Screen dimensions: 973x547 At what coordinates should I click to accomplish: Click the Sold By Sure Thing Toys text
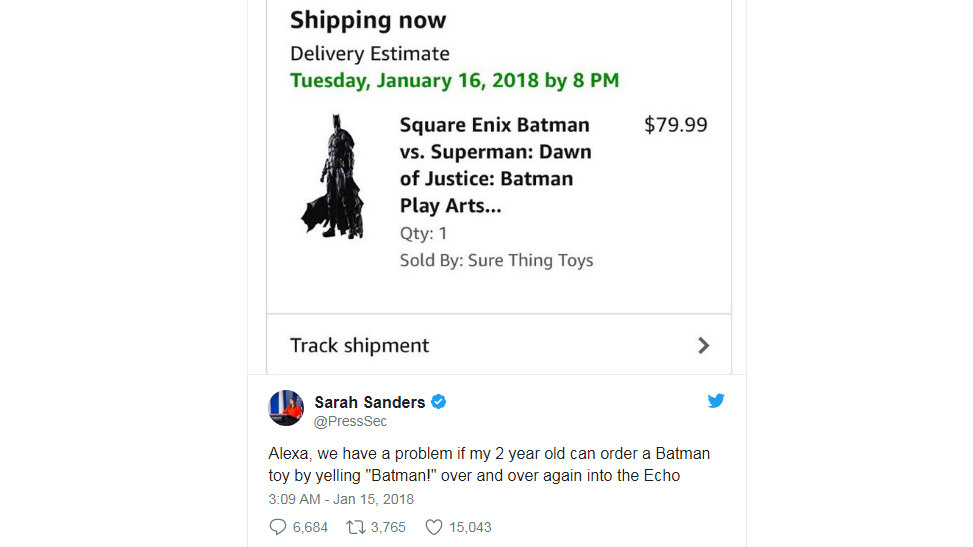tap(496, 260)
